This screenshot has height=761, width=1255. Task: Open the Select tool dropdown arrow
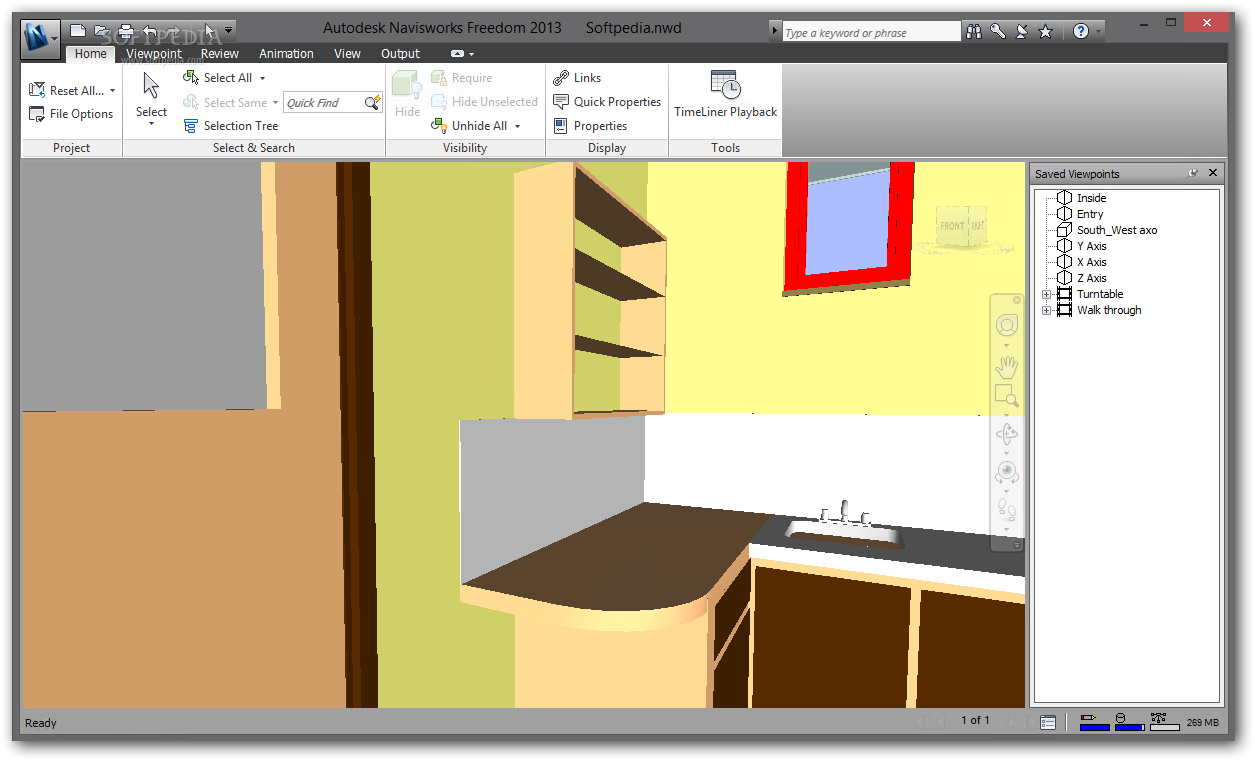[x=152, y=124]
